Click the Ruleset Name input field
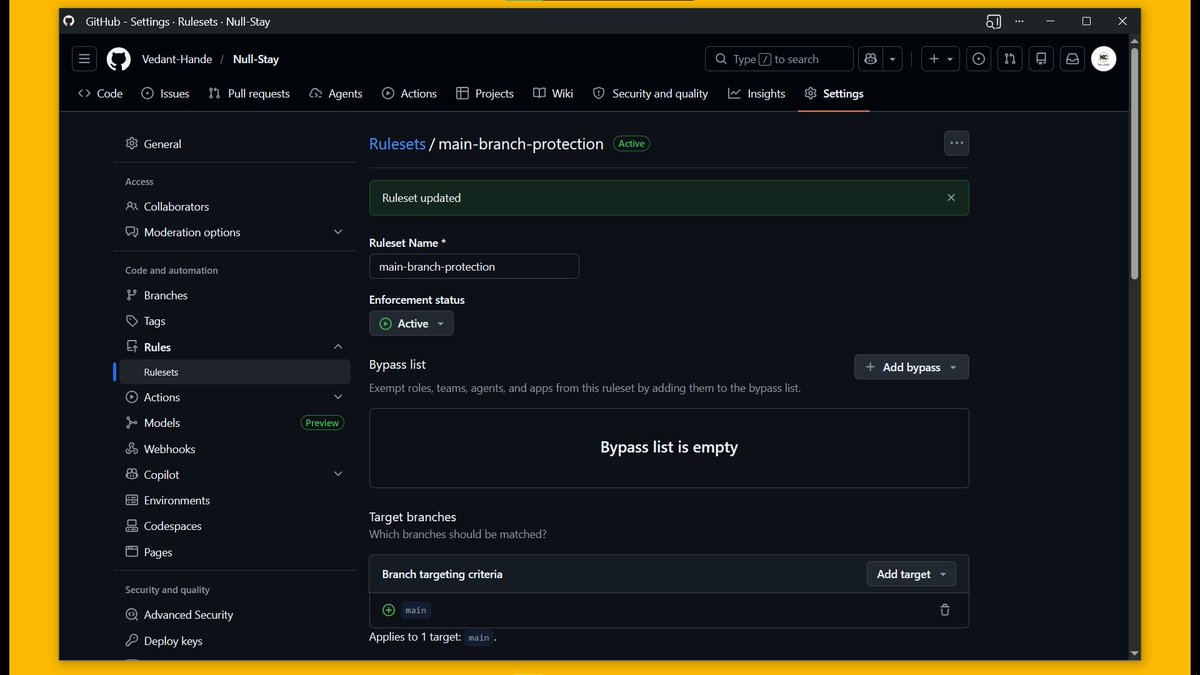Screen dimensions: 1200x675 (x=474, y=267)
